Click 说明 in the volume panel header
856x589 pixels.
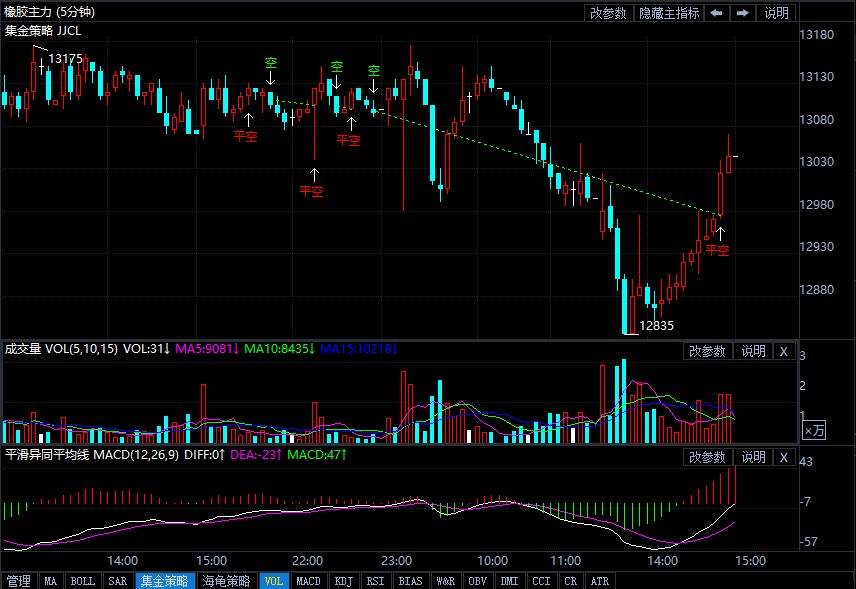pyautogui.click(x=752, y=351)
